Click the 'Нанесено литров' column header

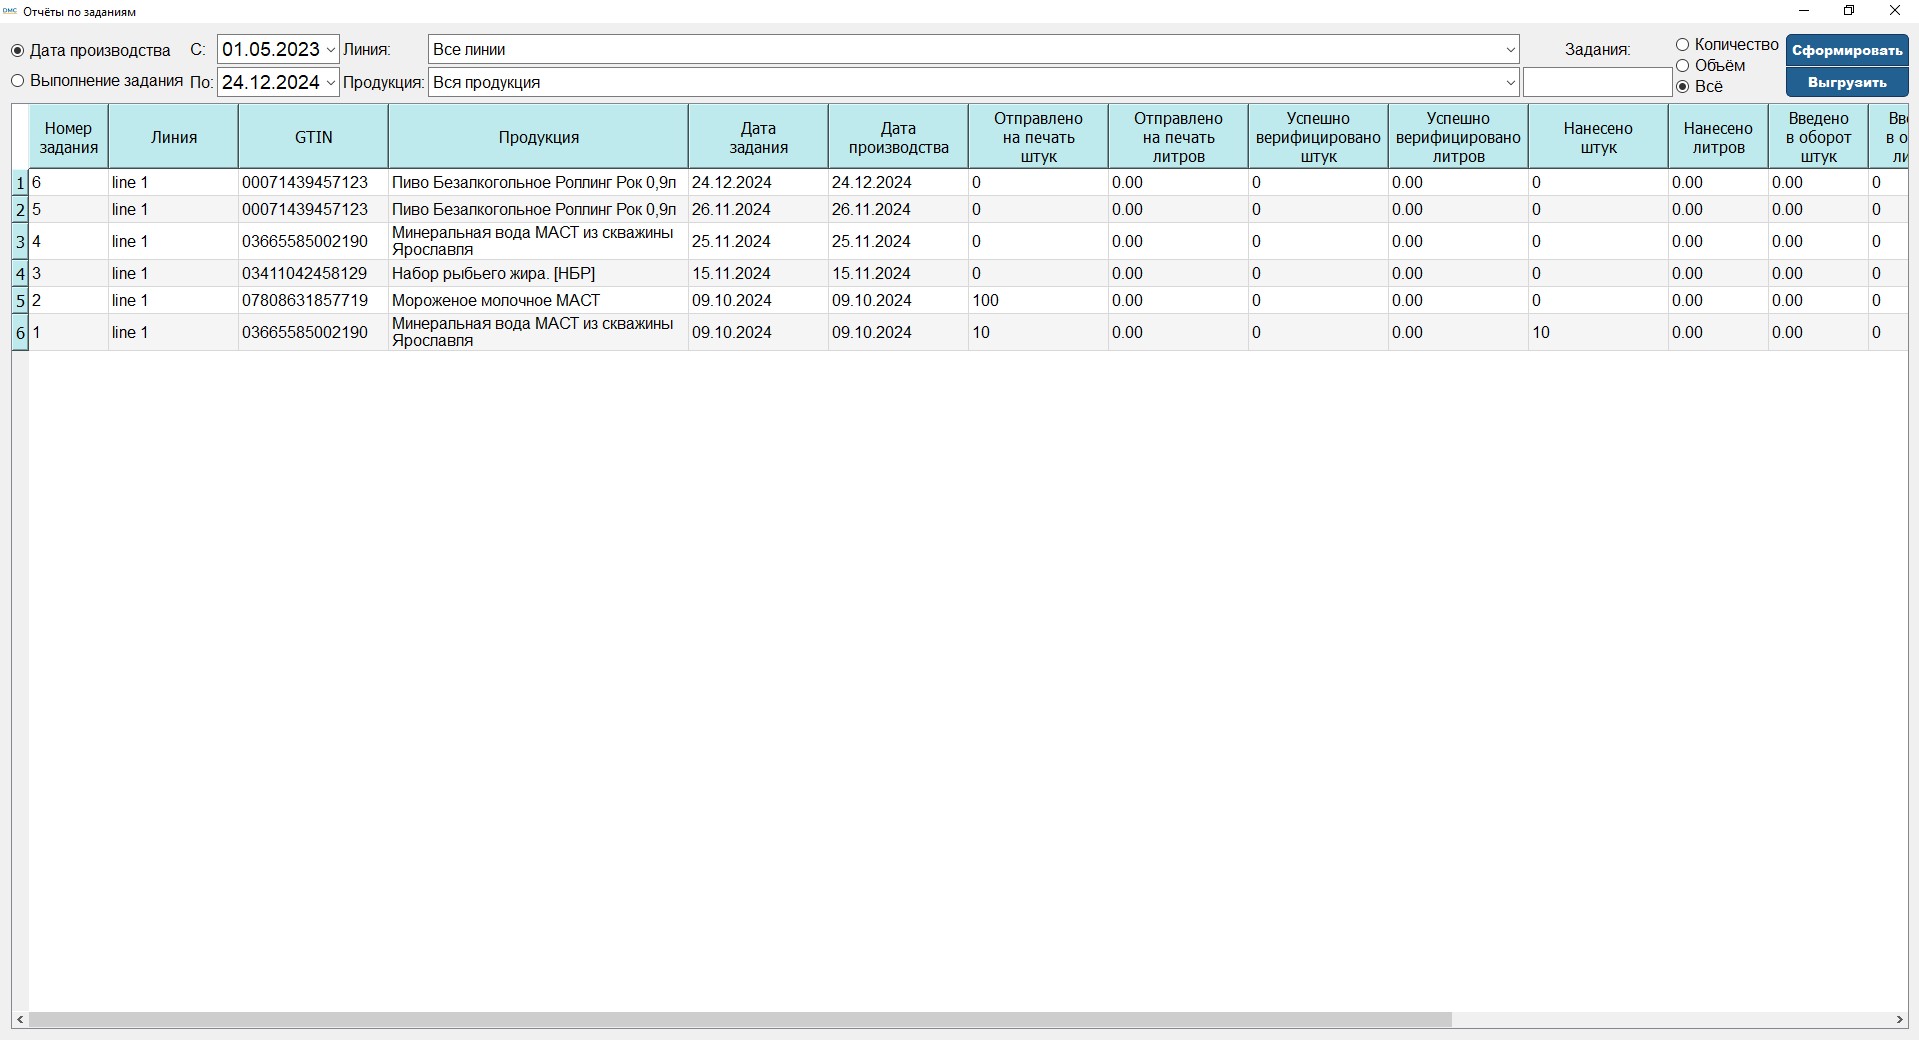coord(1718,137)
